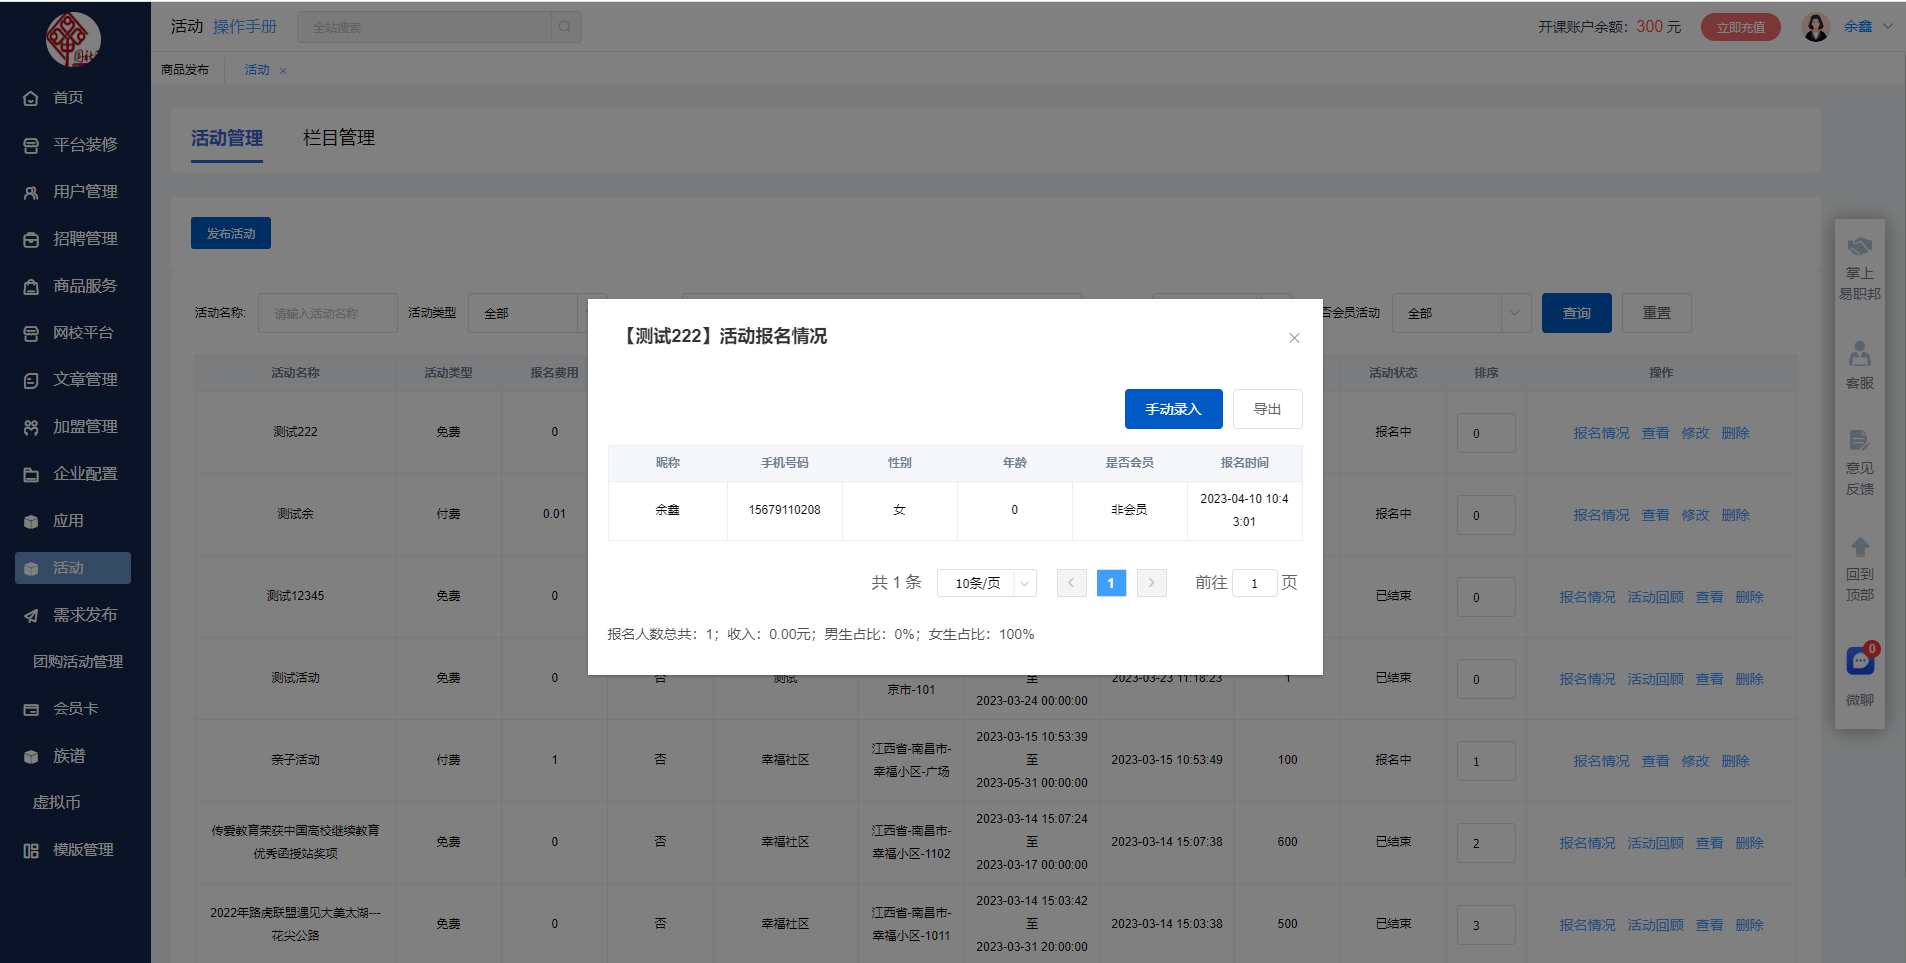Click the 用户管理 user icon
Image resolution: width=1906 pixels, height=963 pixels.
click(x=31, y=192)
